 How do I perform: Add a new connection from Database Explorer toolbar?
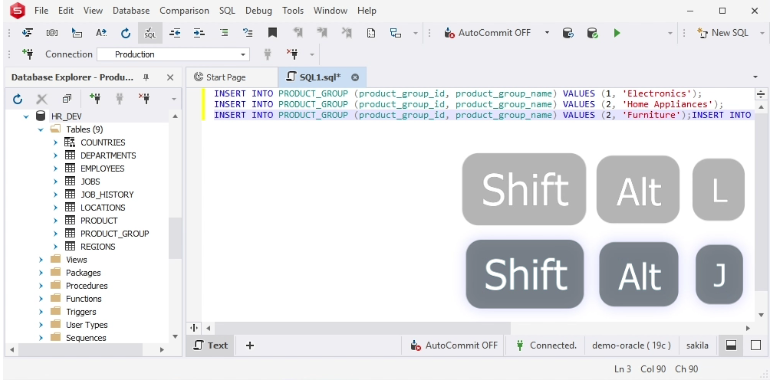(95, 99)
